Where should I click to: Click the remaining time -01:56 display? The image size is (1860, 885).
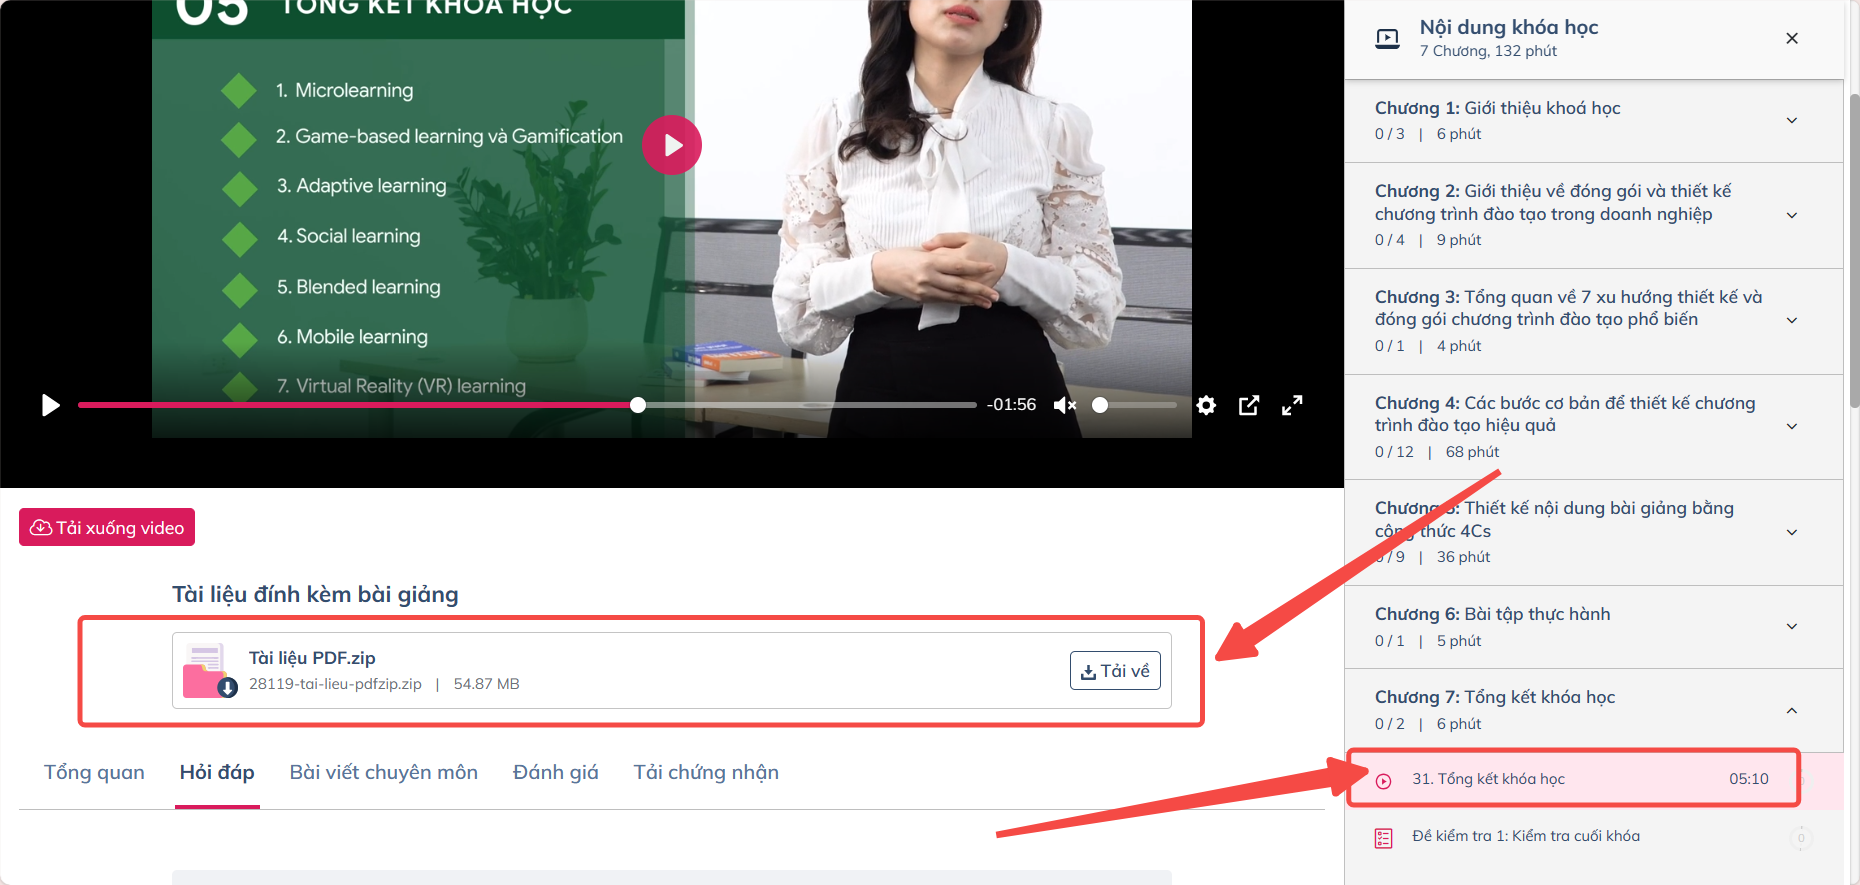[1011, 405]
